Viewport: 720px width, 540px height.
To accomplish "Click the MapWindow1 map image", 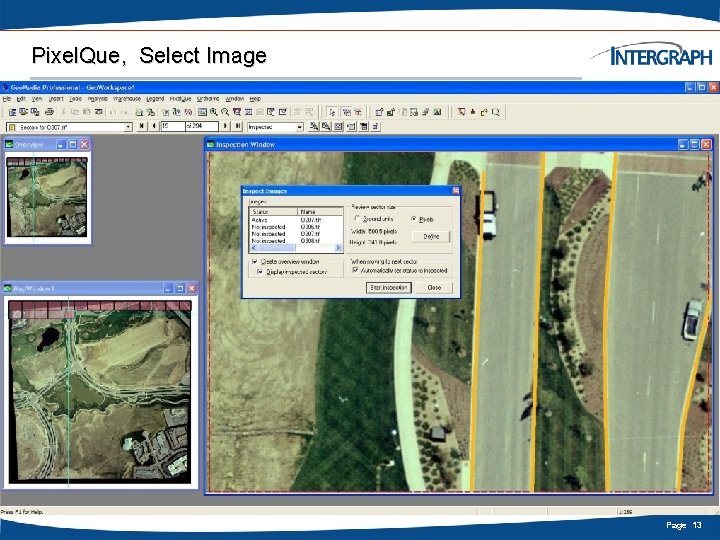I will click(100, 392).
